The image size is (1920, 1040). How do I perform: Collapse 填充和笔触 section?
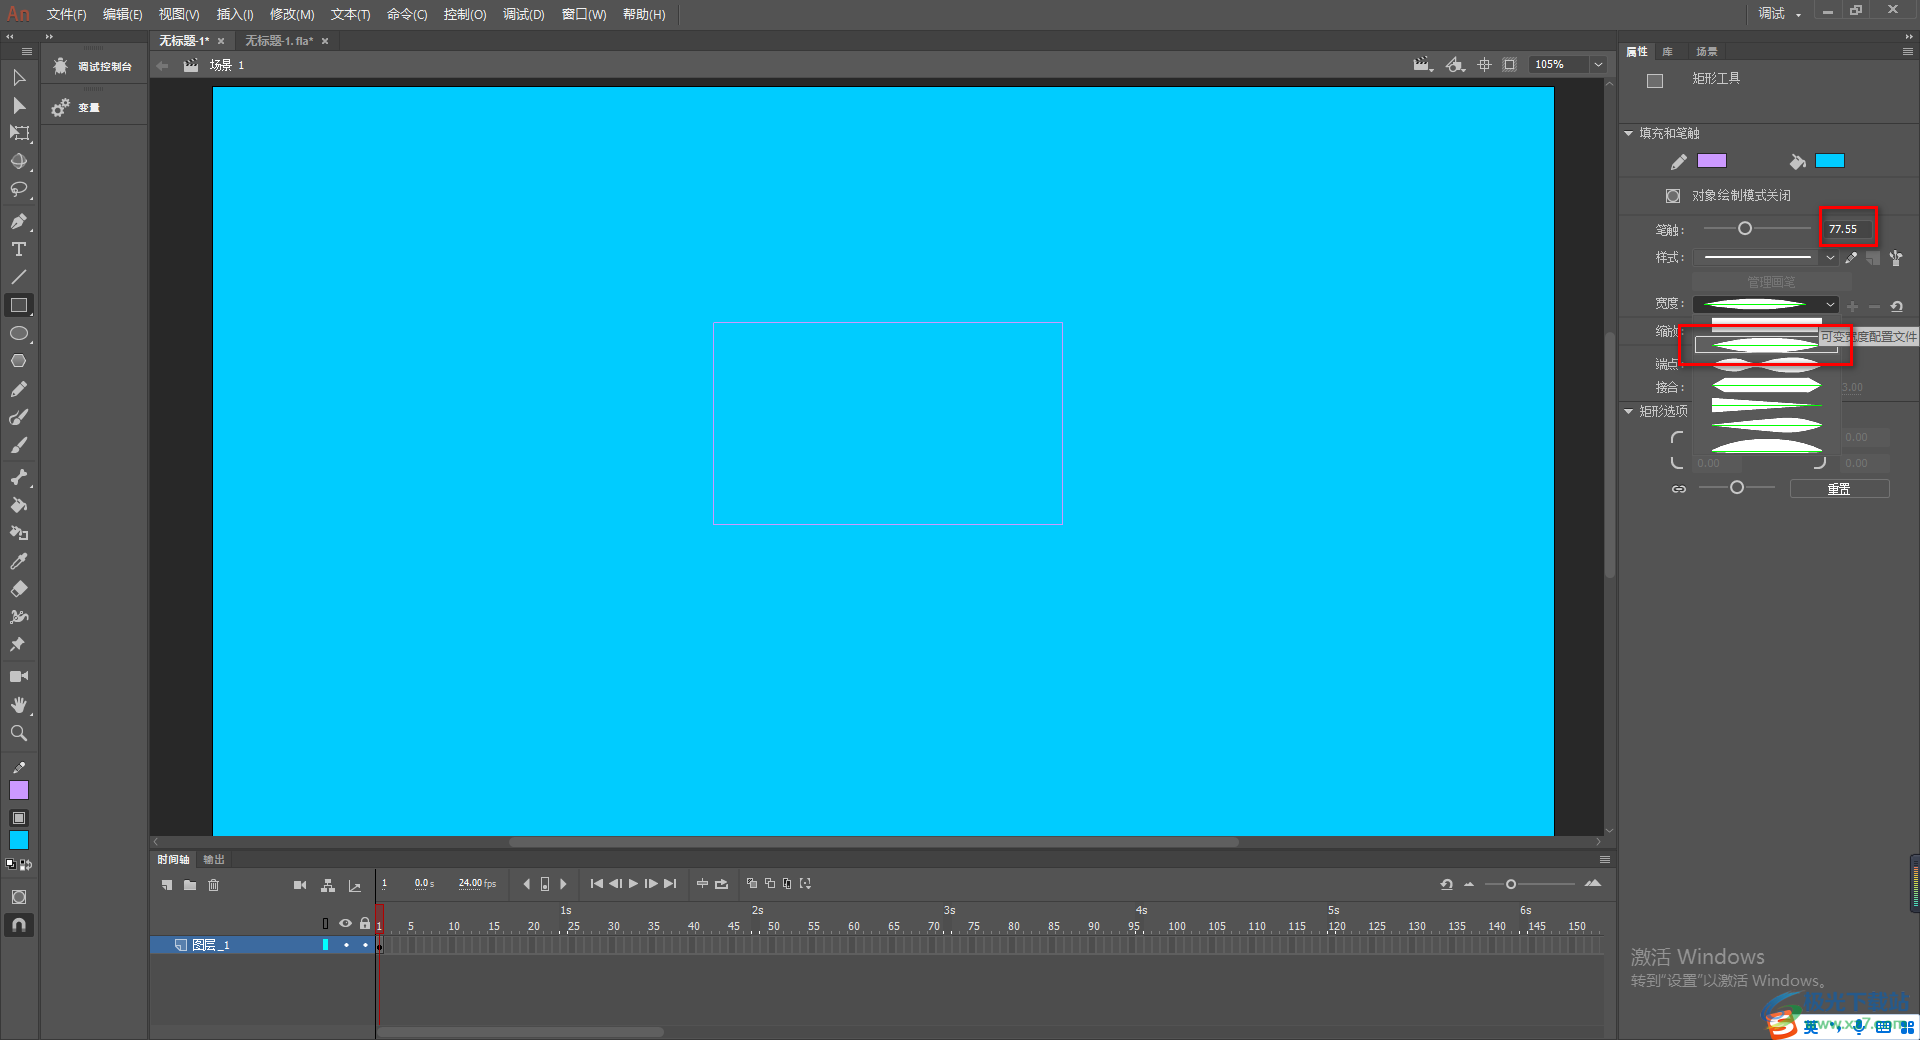(x=1629, y=133)
